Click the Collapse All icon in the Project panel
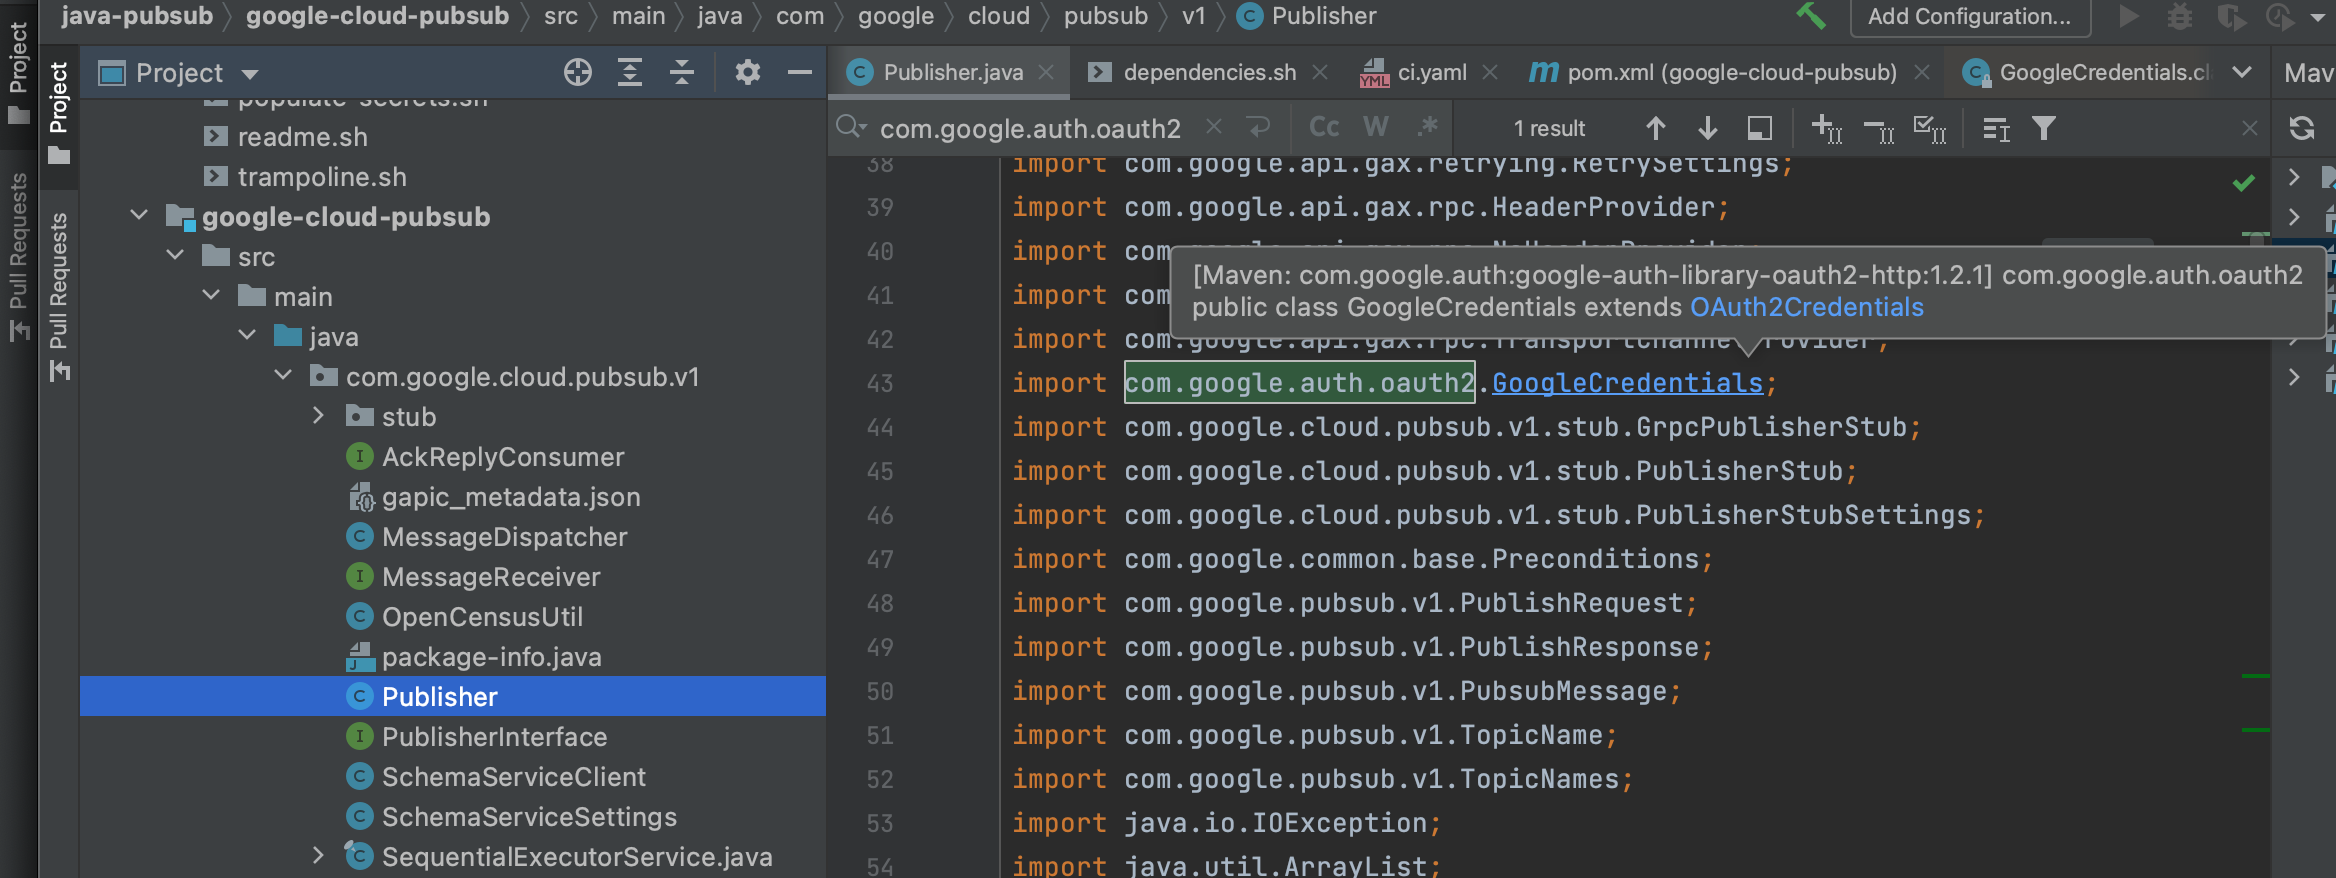Image resolution: width=2336 pixels, height=878 pixels. tap(682, 72)
